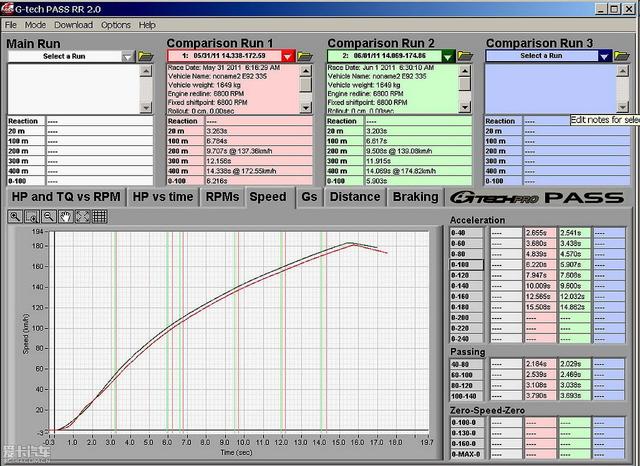This screenshot has width=640, height=466.
Task: Open the Download menu
Action: [x=73, y=25]
